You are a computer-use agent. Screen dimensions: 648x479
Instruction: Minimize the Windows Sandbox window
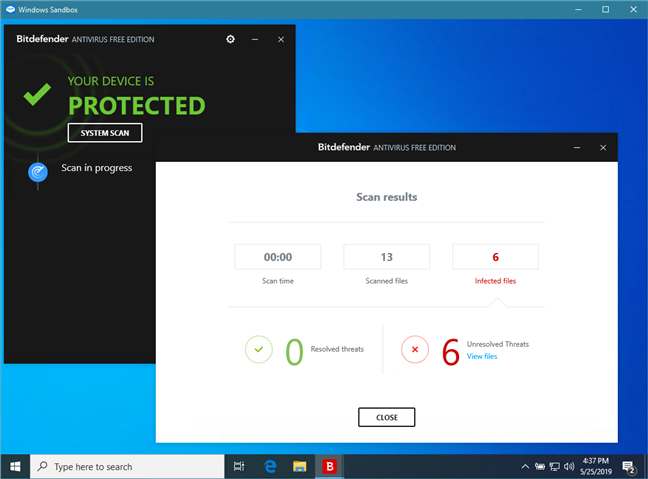click(x=578, y=9)
